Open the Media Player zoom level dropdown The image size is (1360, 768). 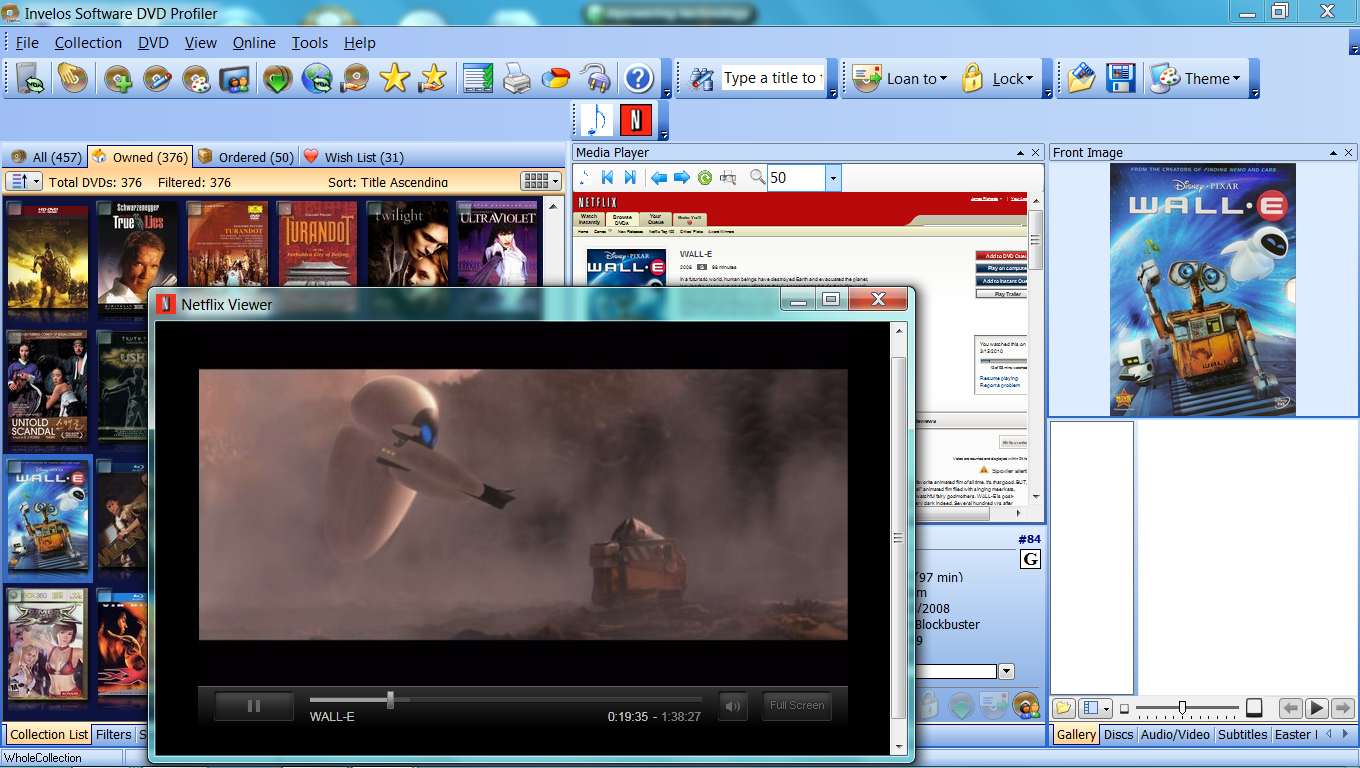click(x=832, y=178)
